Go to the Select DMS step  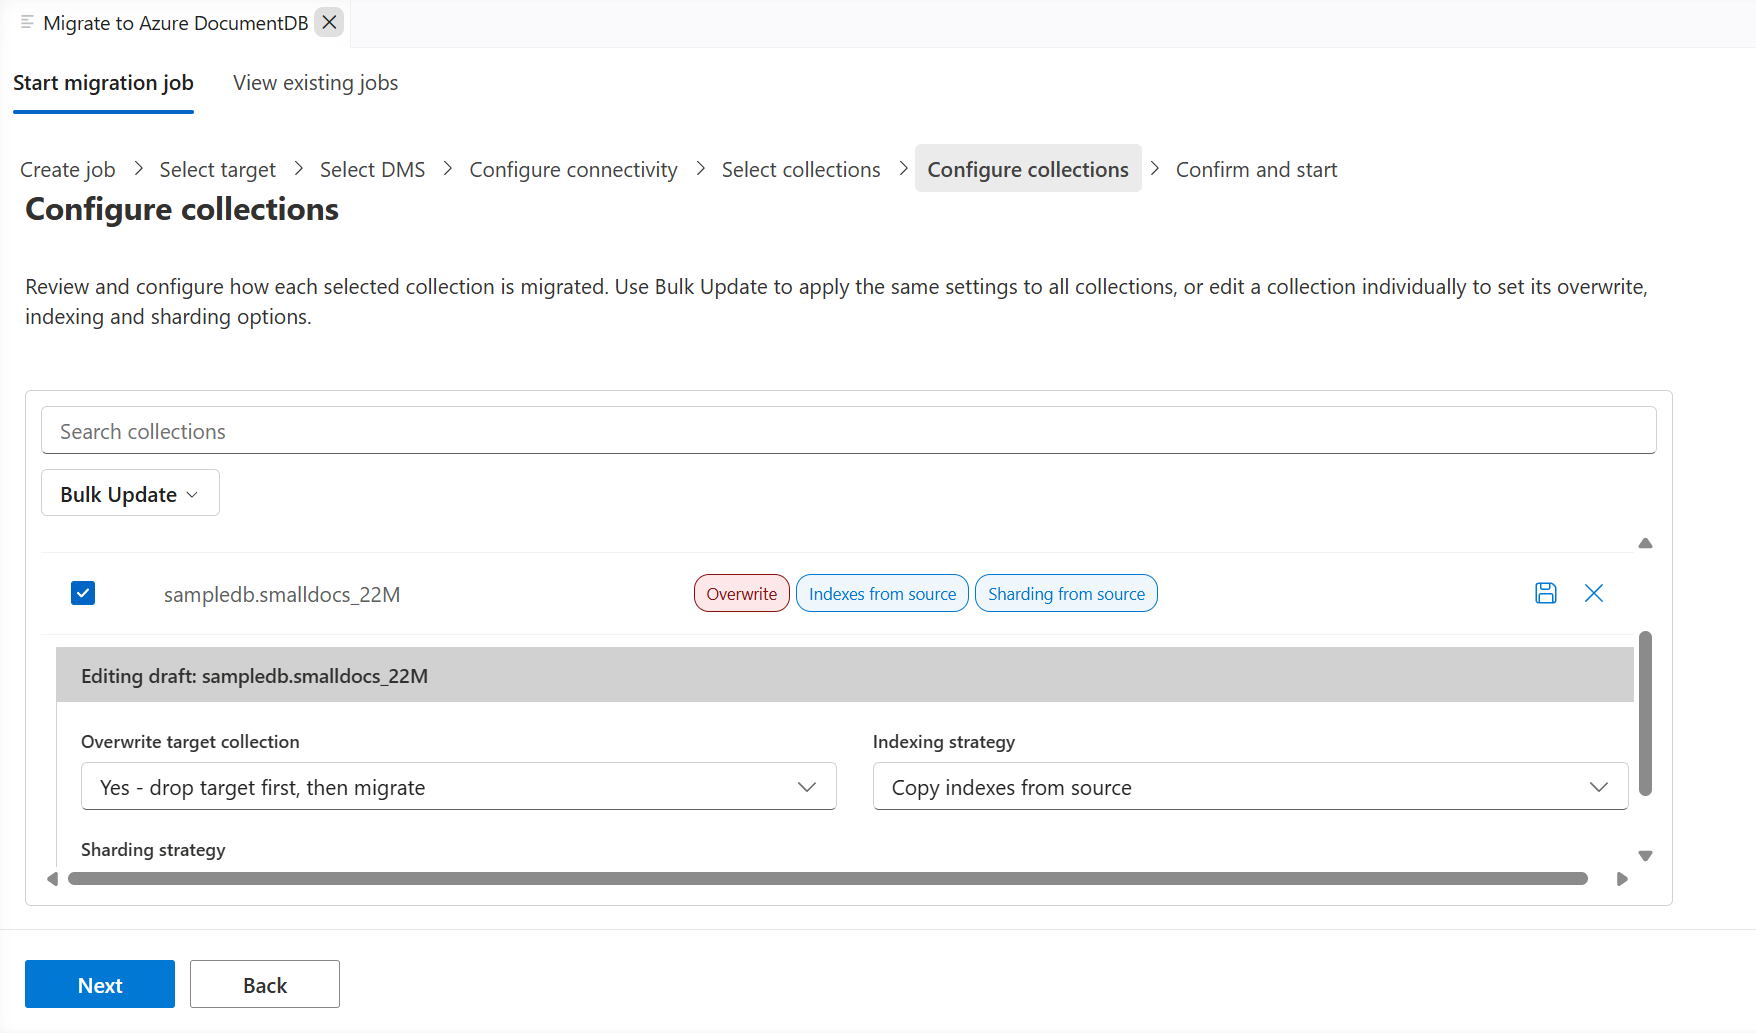click(372, 169)
